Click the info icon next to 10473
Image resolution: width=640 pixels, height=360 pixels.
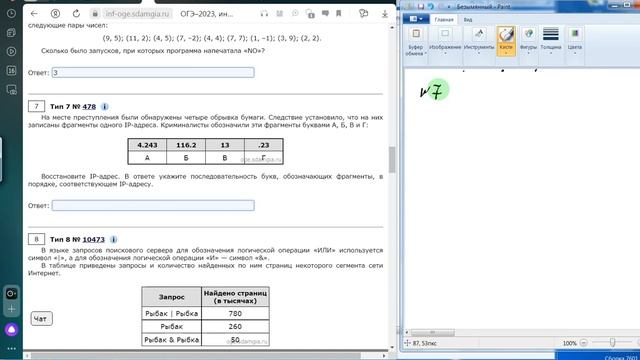(113, 240)
